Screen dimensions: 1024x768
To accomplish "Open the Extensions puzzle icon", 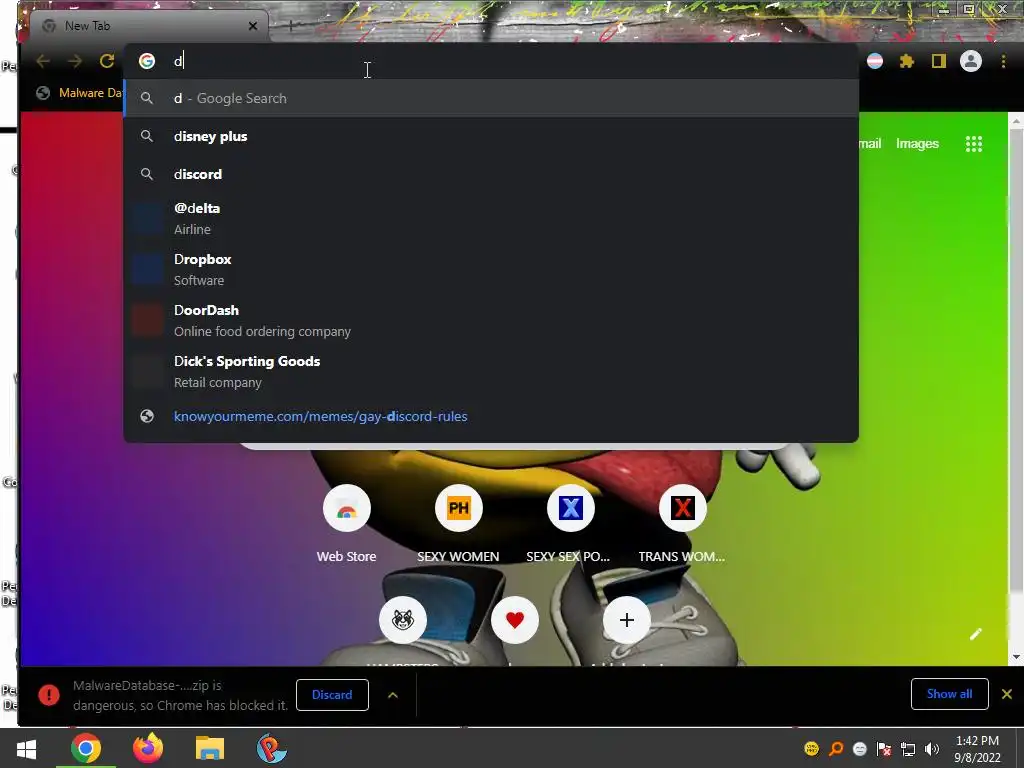I will 906,61.
